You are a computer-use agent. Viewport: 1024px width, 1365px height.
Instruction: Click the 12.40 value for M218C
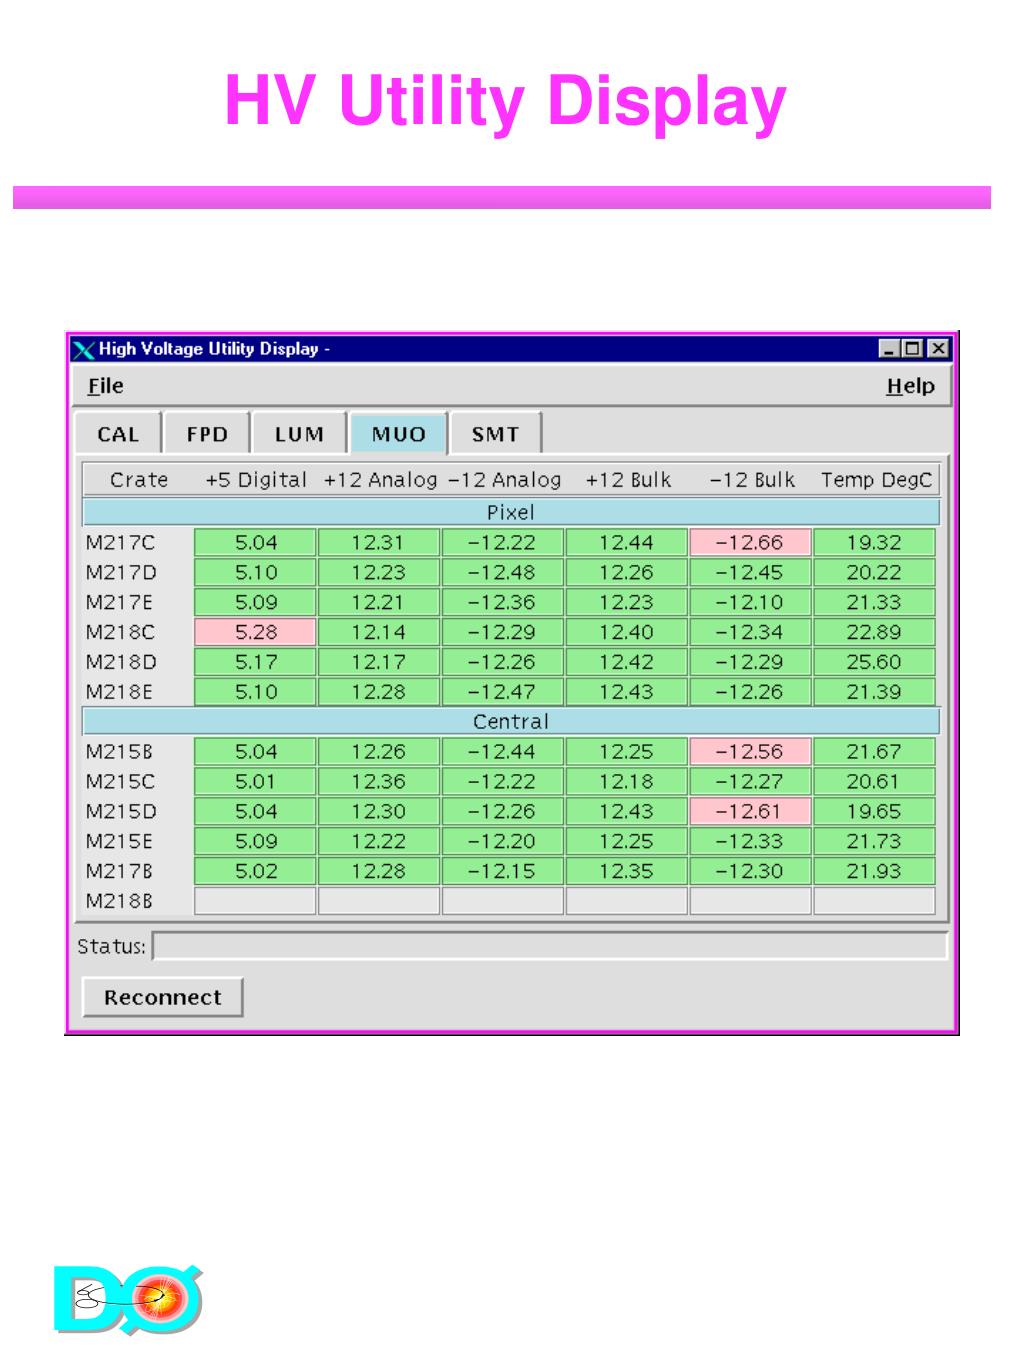(627, 632)
